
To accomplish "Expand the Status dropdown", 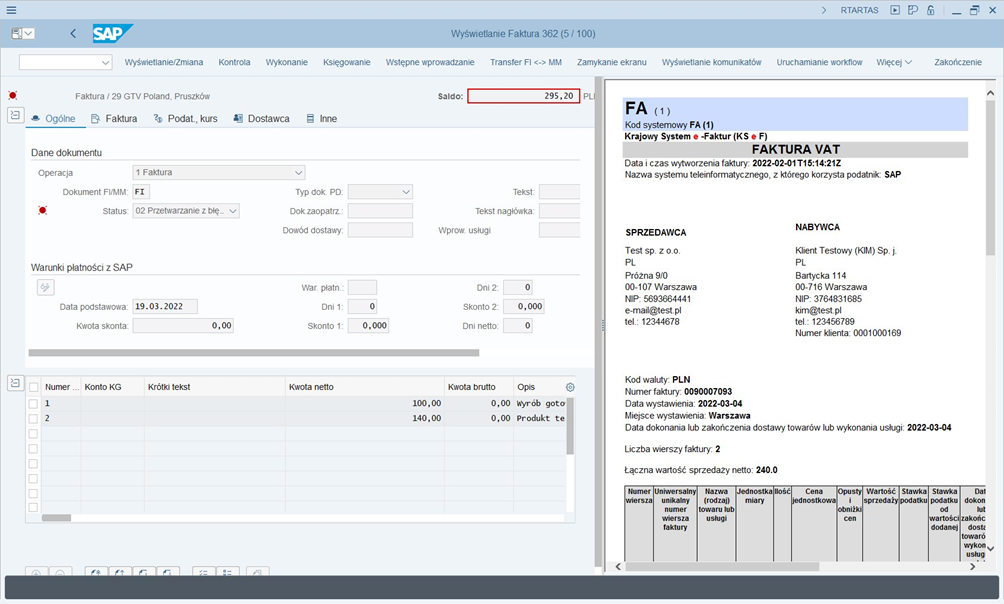I will (232, 211).
